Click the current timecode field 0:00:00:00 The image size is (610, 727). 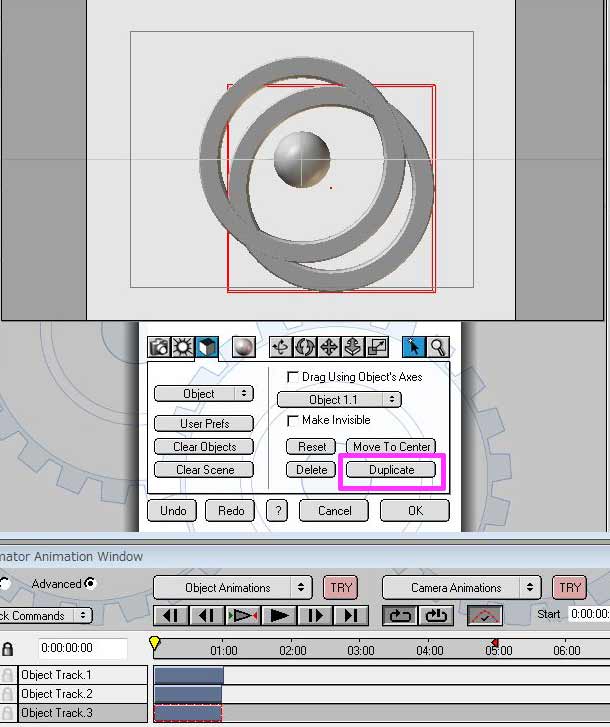pyautogui.click(x=82, y=648)
